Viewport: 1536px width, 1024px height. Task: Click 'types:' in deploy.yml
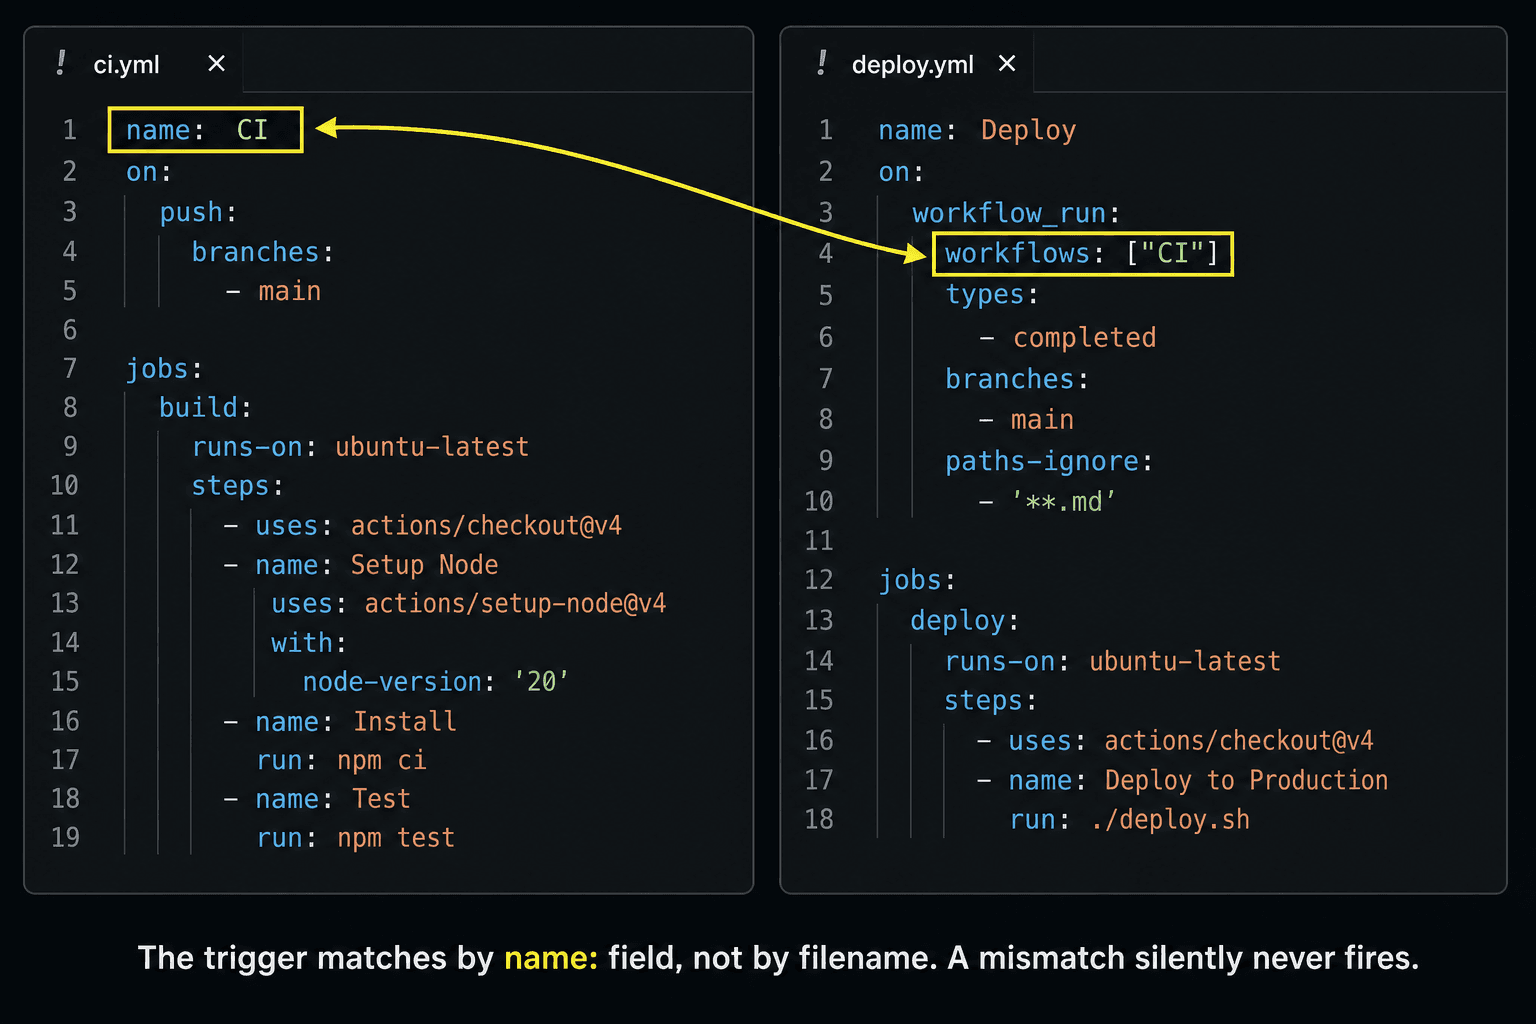click(x=992, y=294)
